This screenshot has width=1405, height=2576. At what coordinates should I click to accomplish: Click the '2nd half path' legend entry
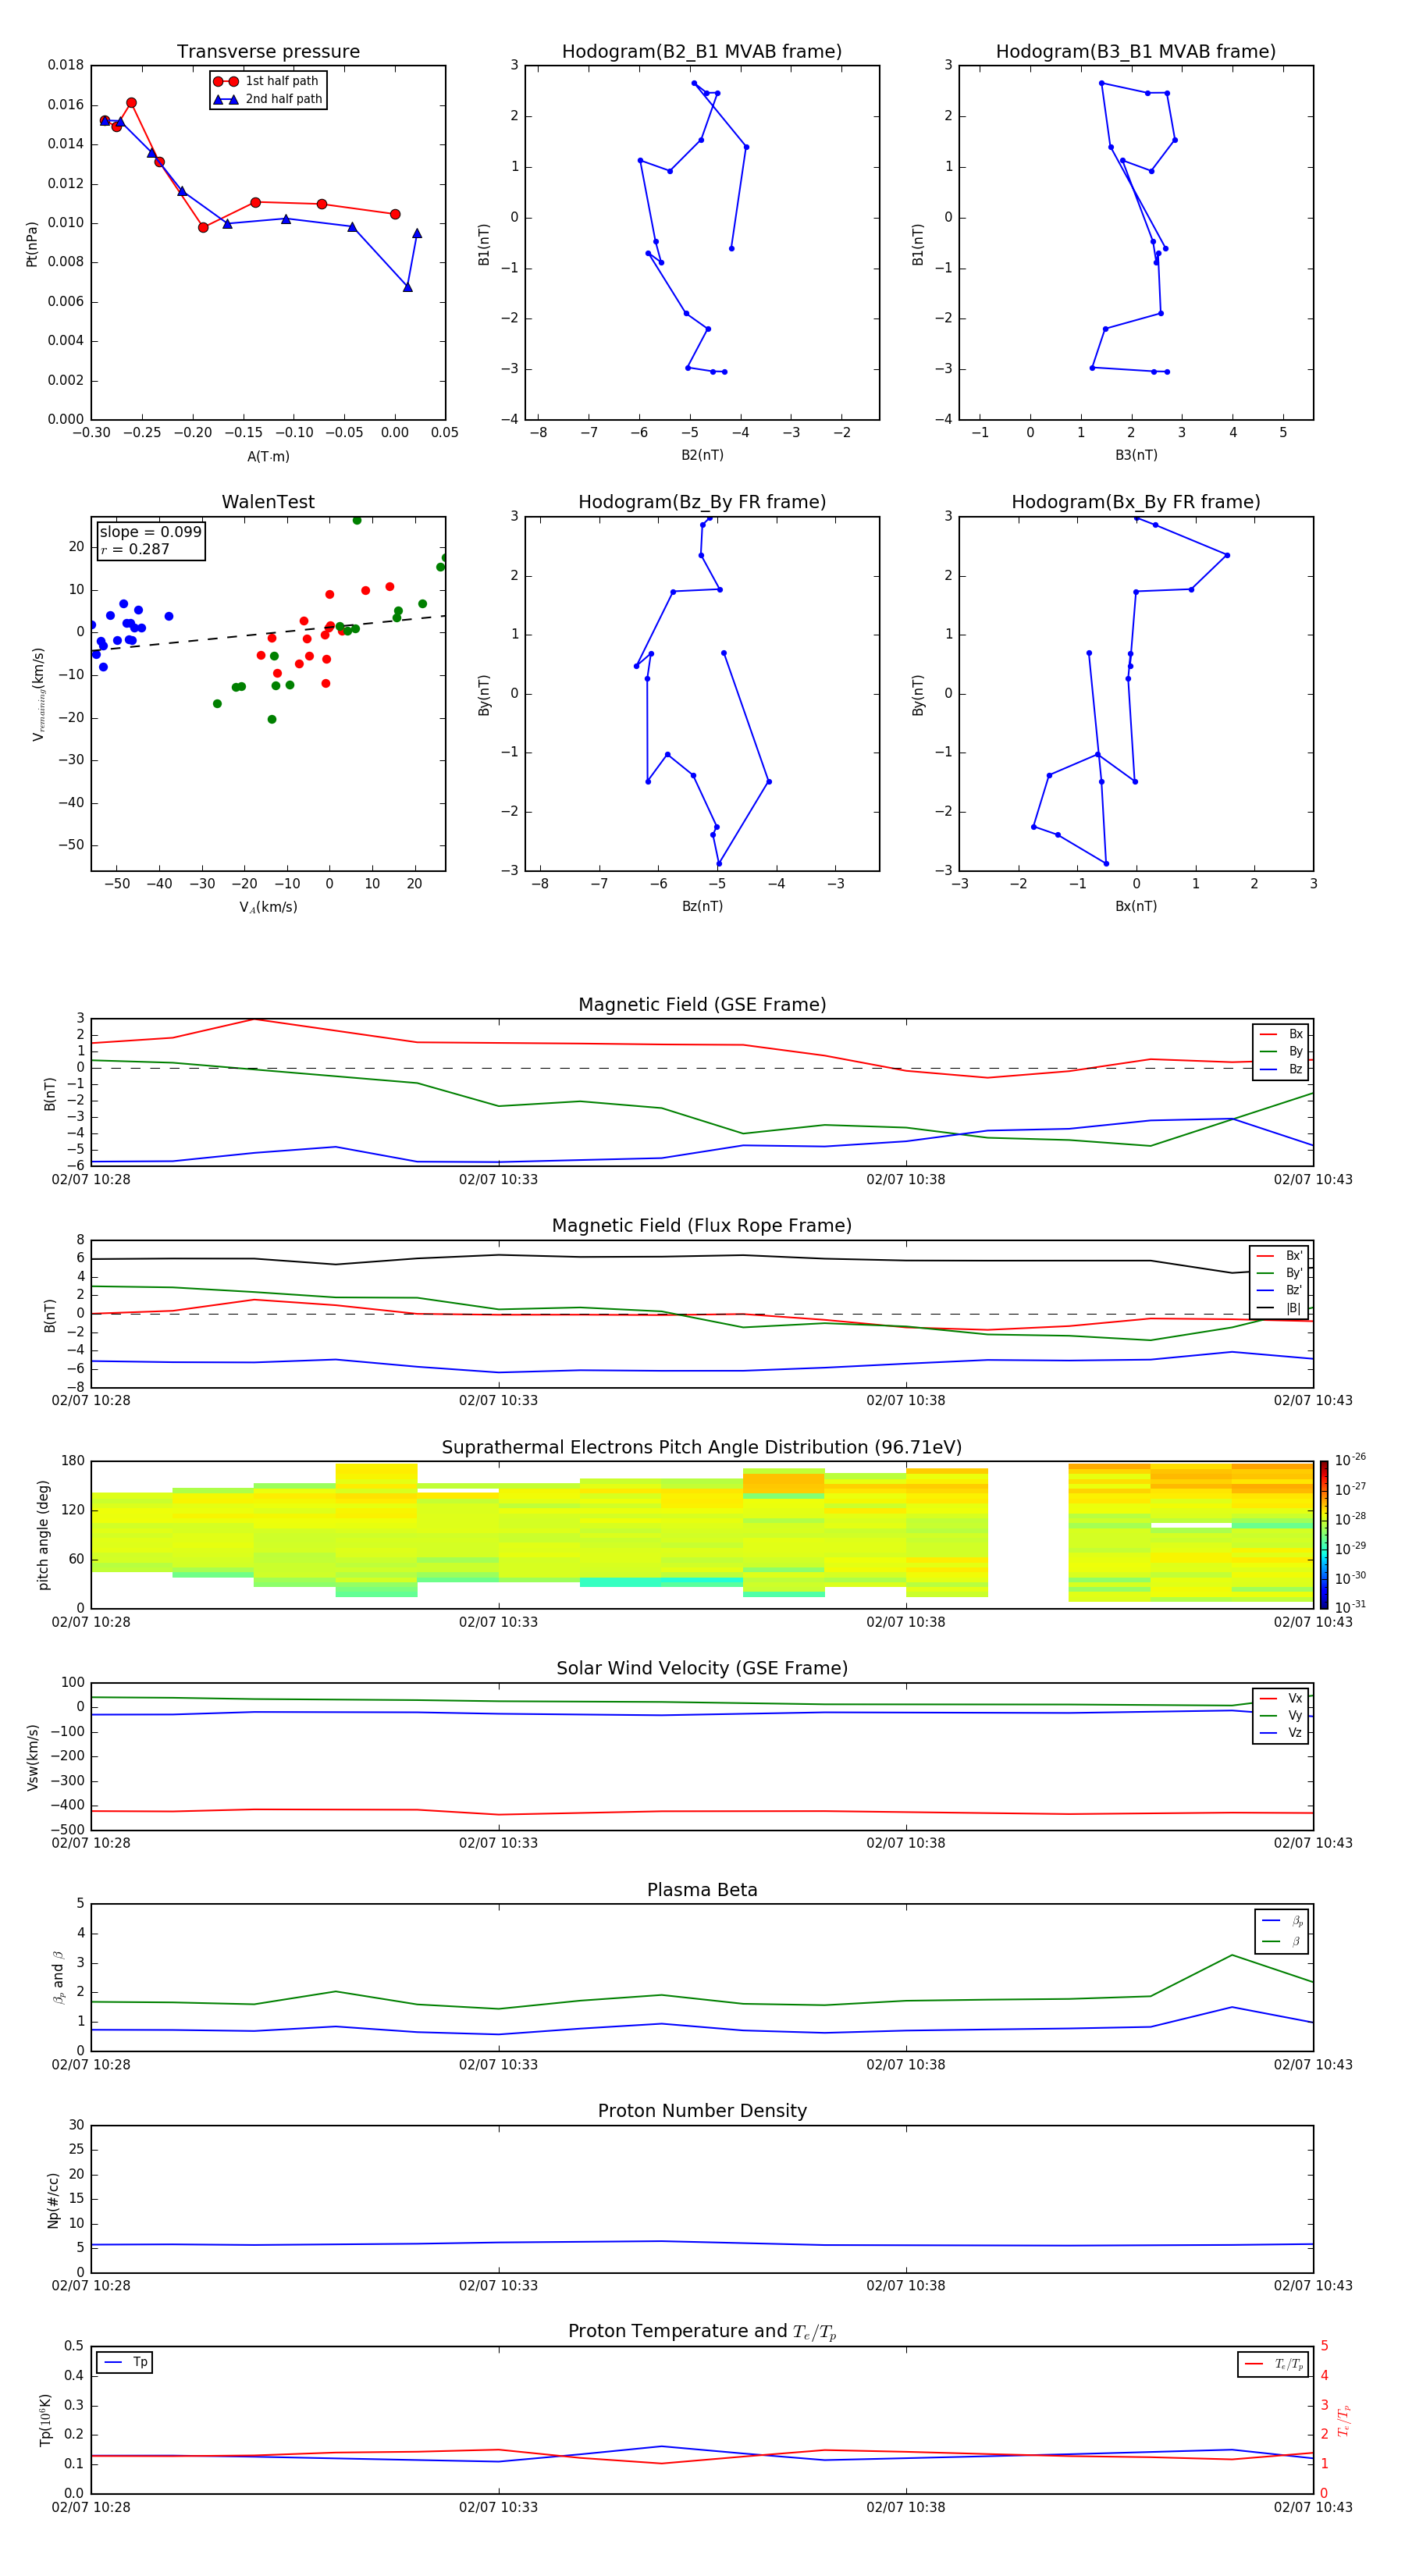[x=268, y=99]
